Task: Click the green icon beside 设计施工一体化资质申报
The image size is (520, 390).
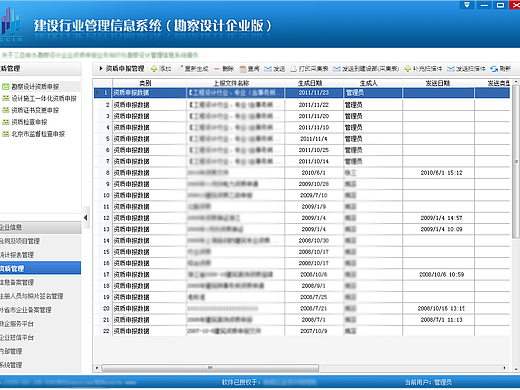Action: [x=6, y=98]
